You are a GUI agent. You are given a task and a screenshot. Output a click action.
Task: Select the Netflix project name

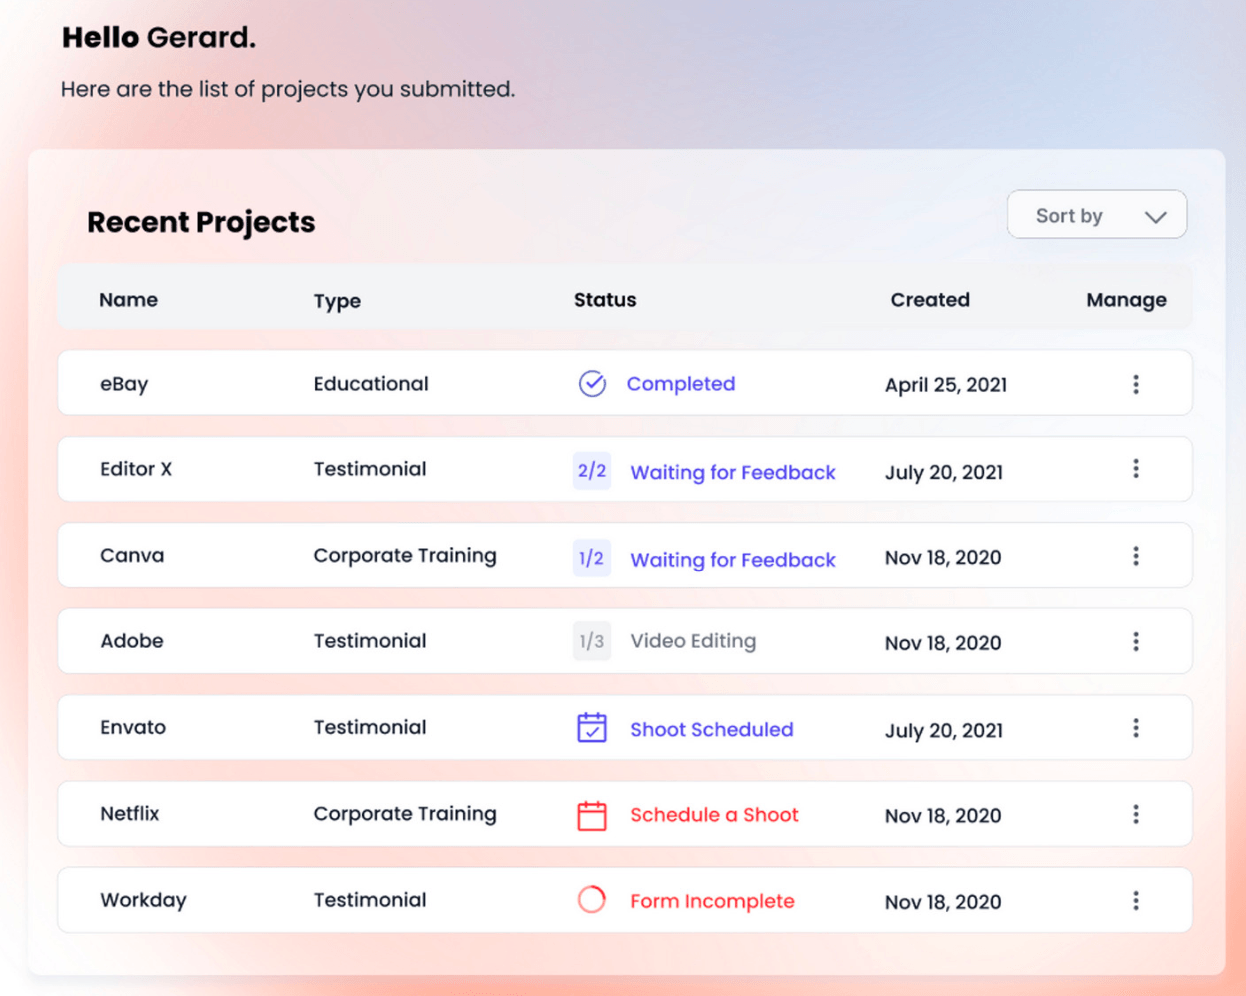[x=130, y=813]
